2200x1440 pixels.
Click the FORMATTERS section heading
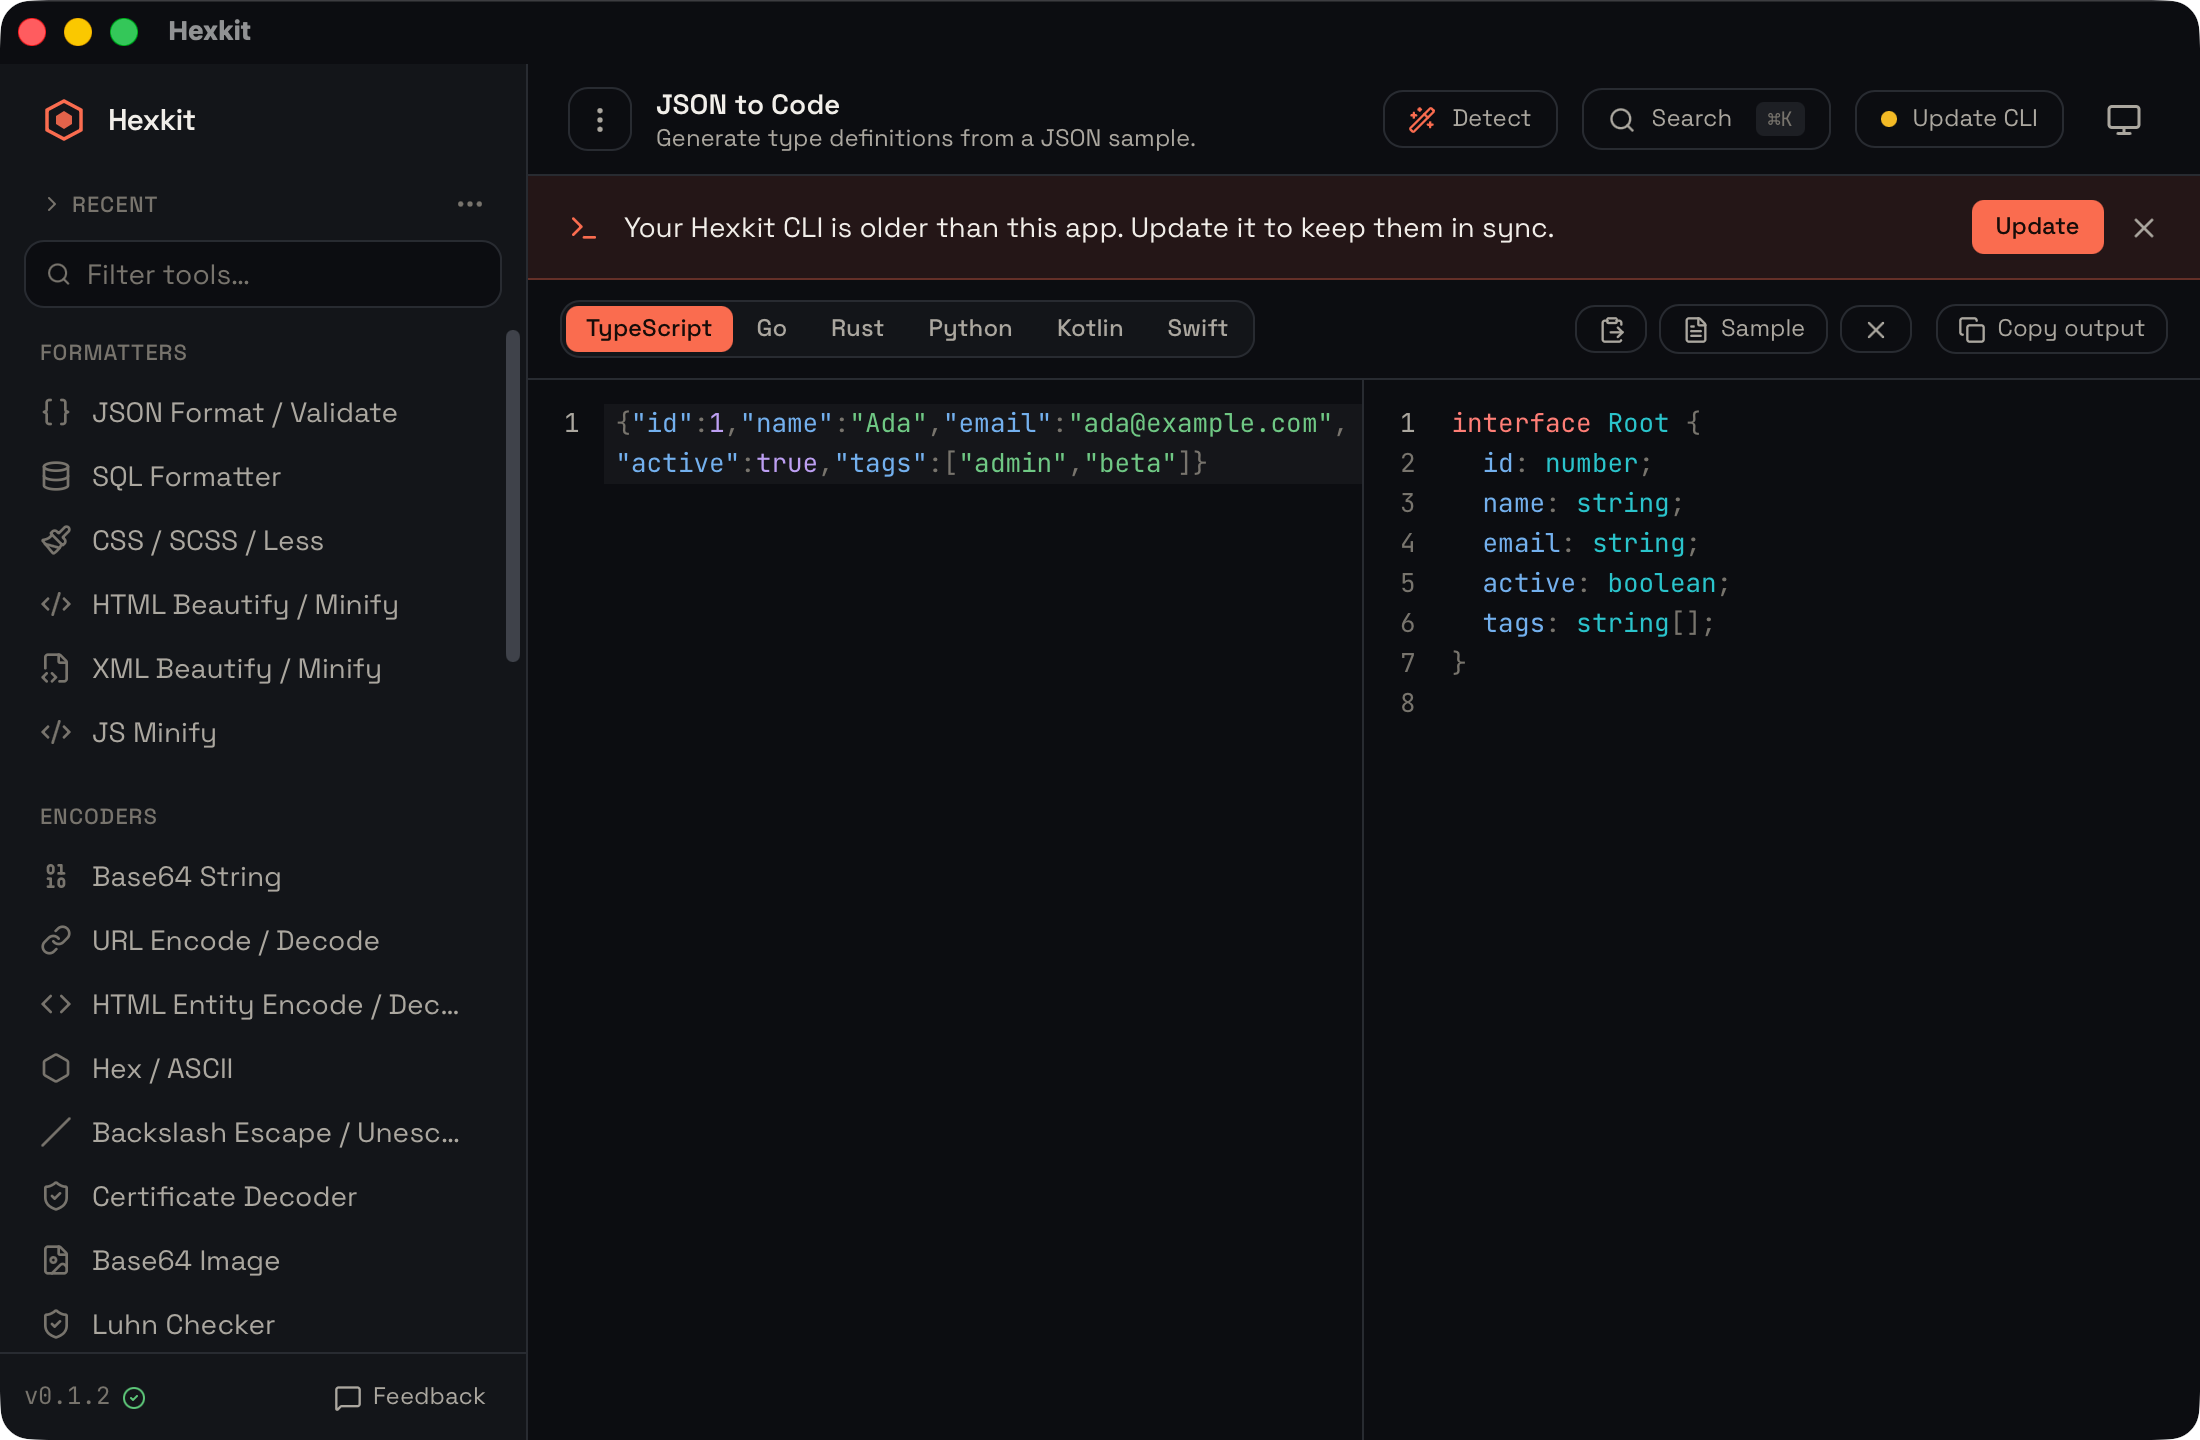coord(113,353)
